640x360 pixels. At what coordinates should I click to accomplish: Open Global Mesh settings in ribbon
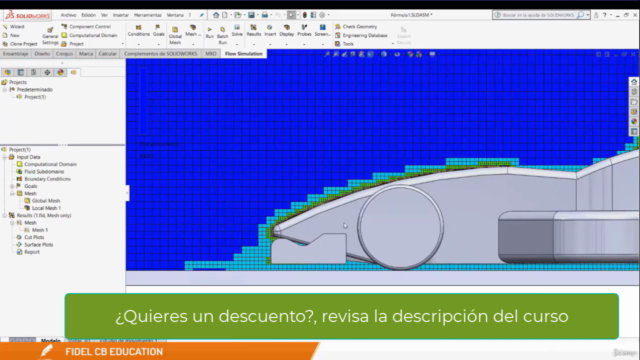(175, 36)
